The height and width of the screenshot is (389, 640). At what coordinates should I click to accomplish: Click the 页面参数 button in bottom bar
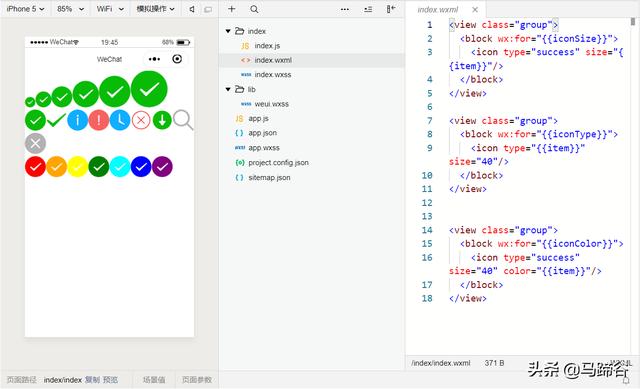click(197, 380)
